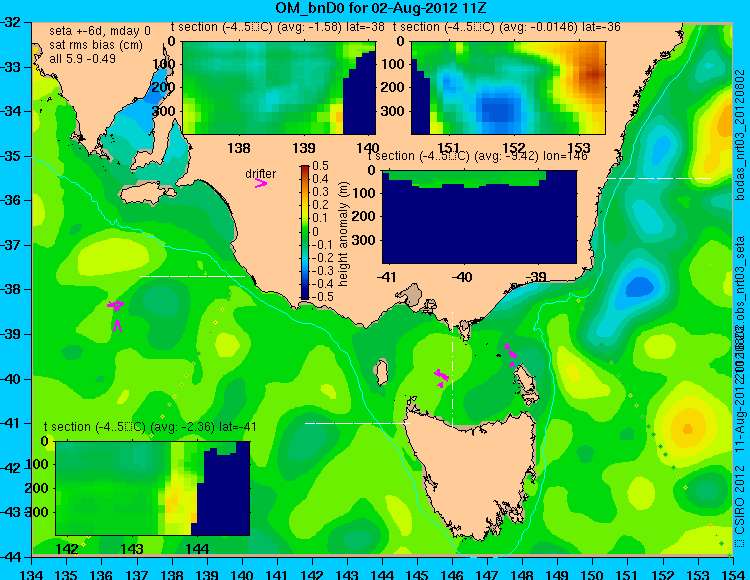Click the magenta drifter arrow symbol in legend
Image resolution: width=750 pixels, height=580 pixels.
261,183
